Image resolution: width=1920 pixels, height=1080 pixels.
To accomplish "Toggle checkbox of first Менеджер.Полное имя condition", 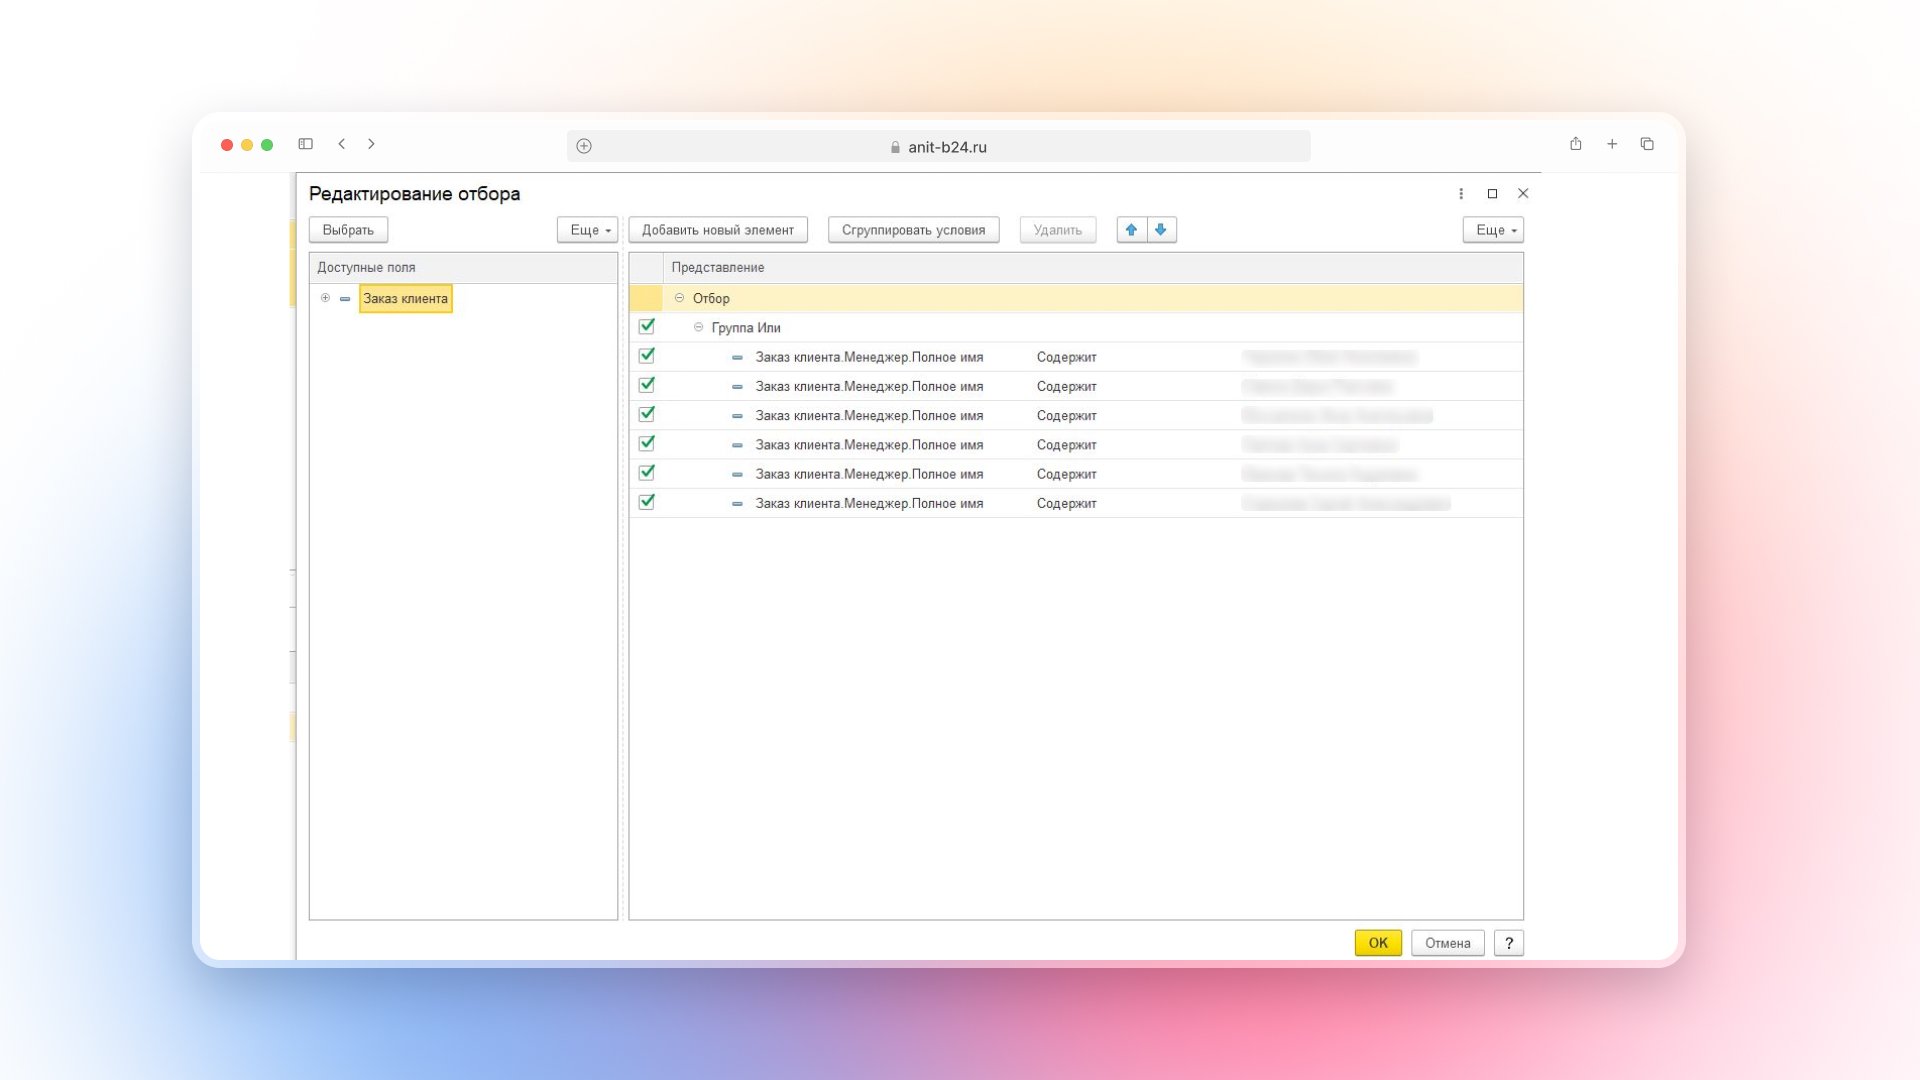I will pyautogui.click(x=647, y=356).
